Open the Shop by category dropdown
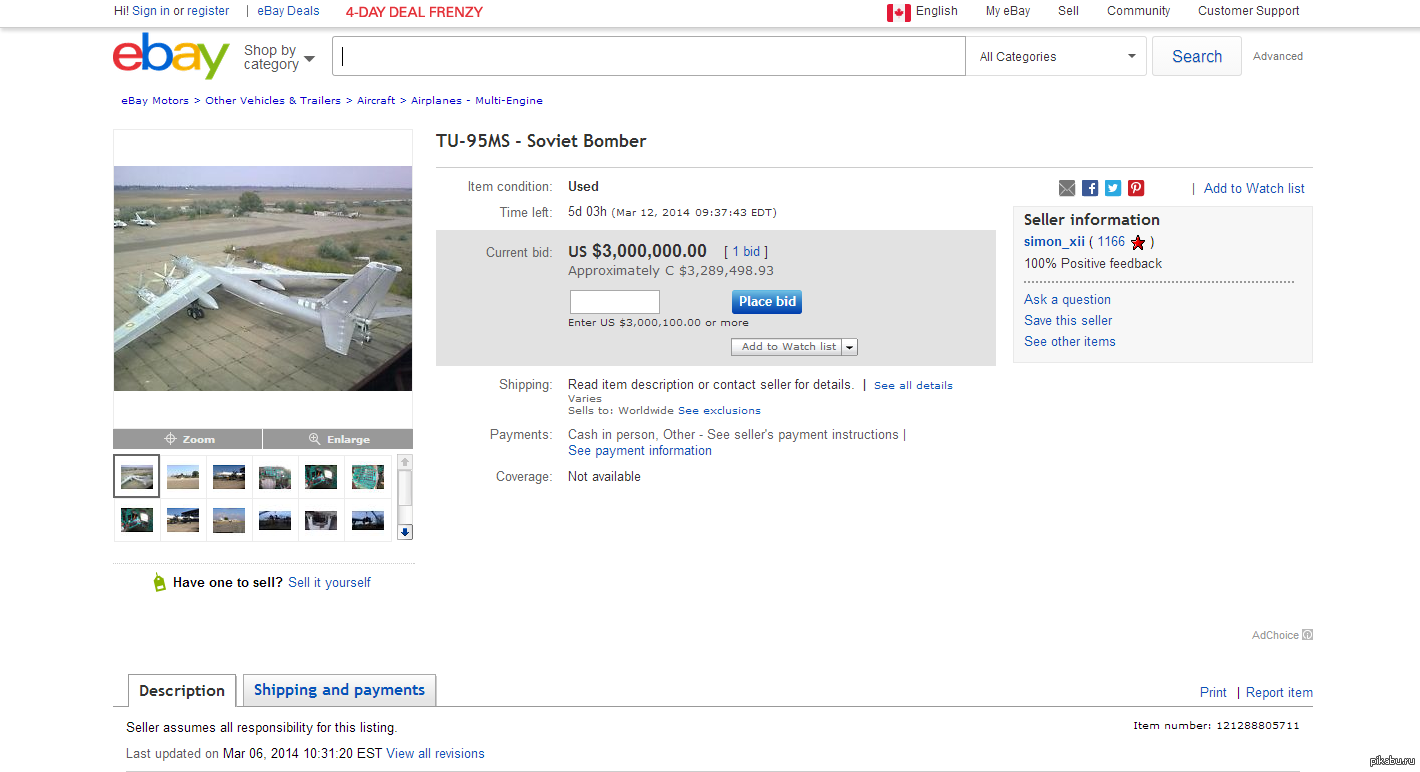Screen dimensions: 1420x772 point(278,57)
